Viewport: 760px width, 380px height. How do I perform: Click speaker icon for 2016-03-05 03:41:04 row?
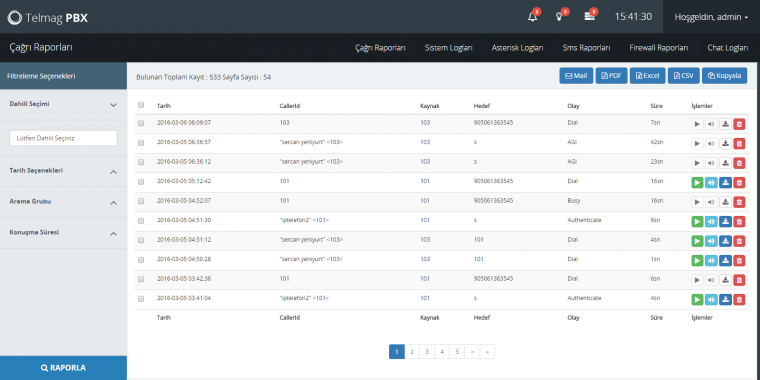[x=711, y=300]
